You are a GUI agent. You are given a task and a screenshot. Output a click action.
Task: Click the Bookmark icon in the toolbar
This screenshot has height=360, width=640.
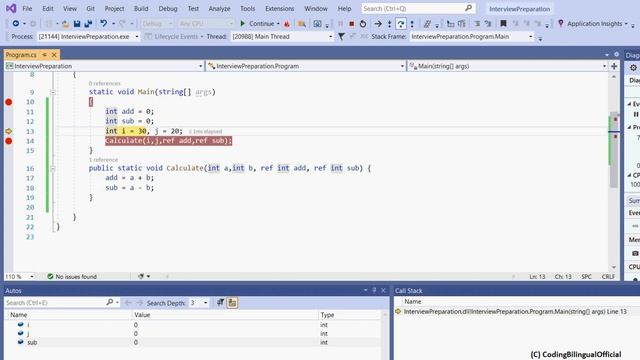(x=503, y=24)
